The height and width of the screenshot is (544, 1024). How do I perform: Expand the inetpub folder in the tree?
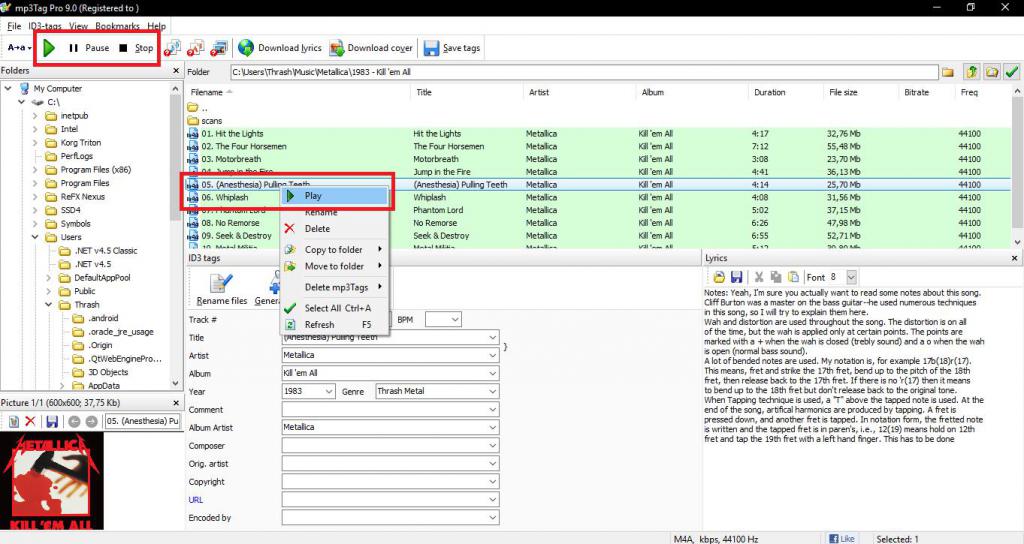click(x=35, y=116)
